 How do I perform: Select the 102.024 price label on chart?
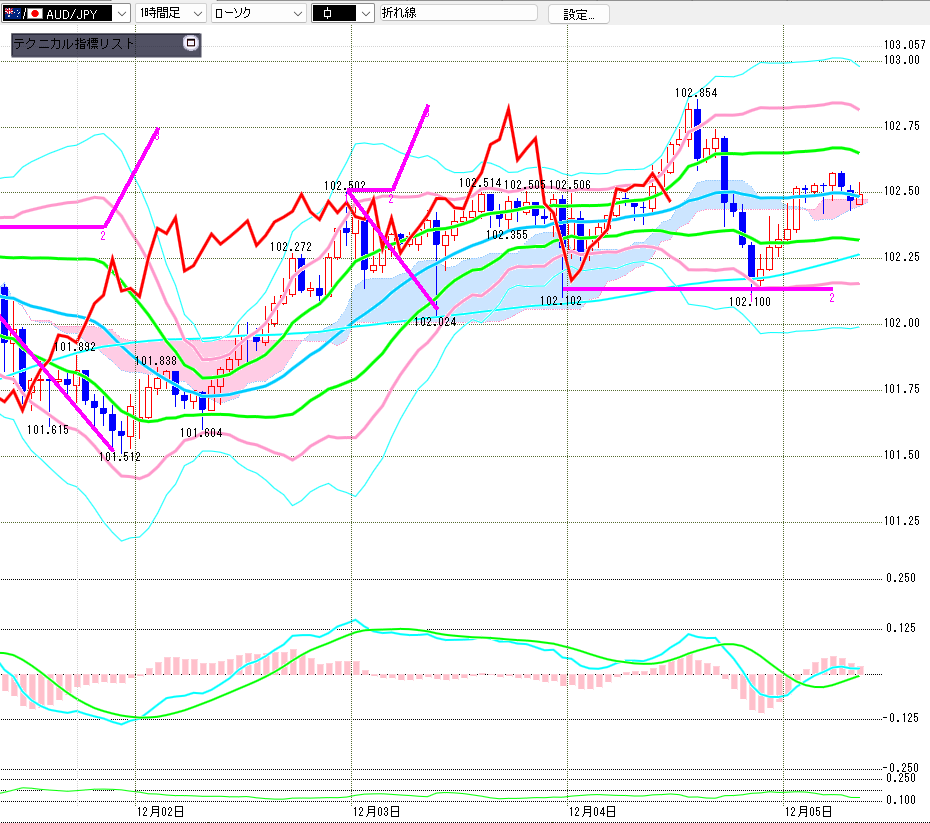pyautogui.click(x=434, y=322)
